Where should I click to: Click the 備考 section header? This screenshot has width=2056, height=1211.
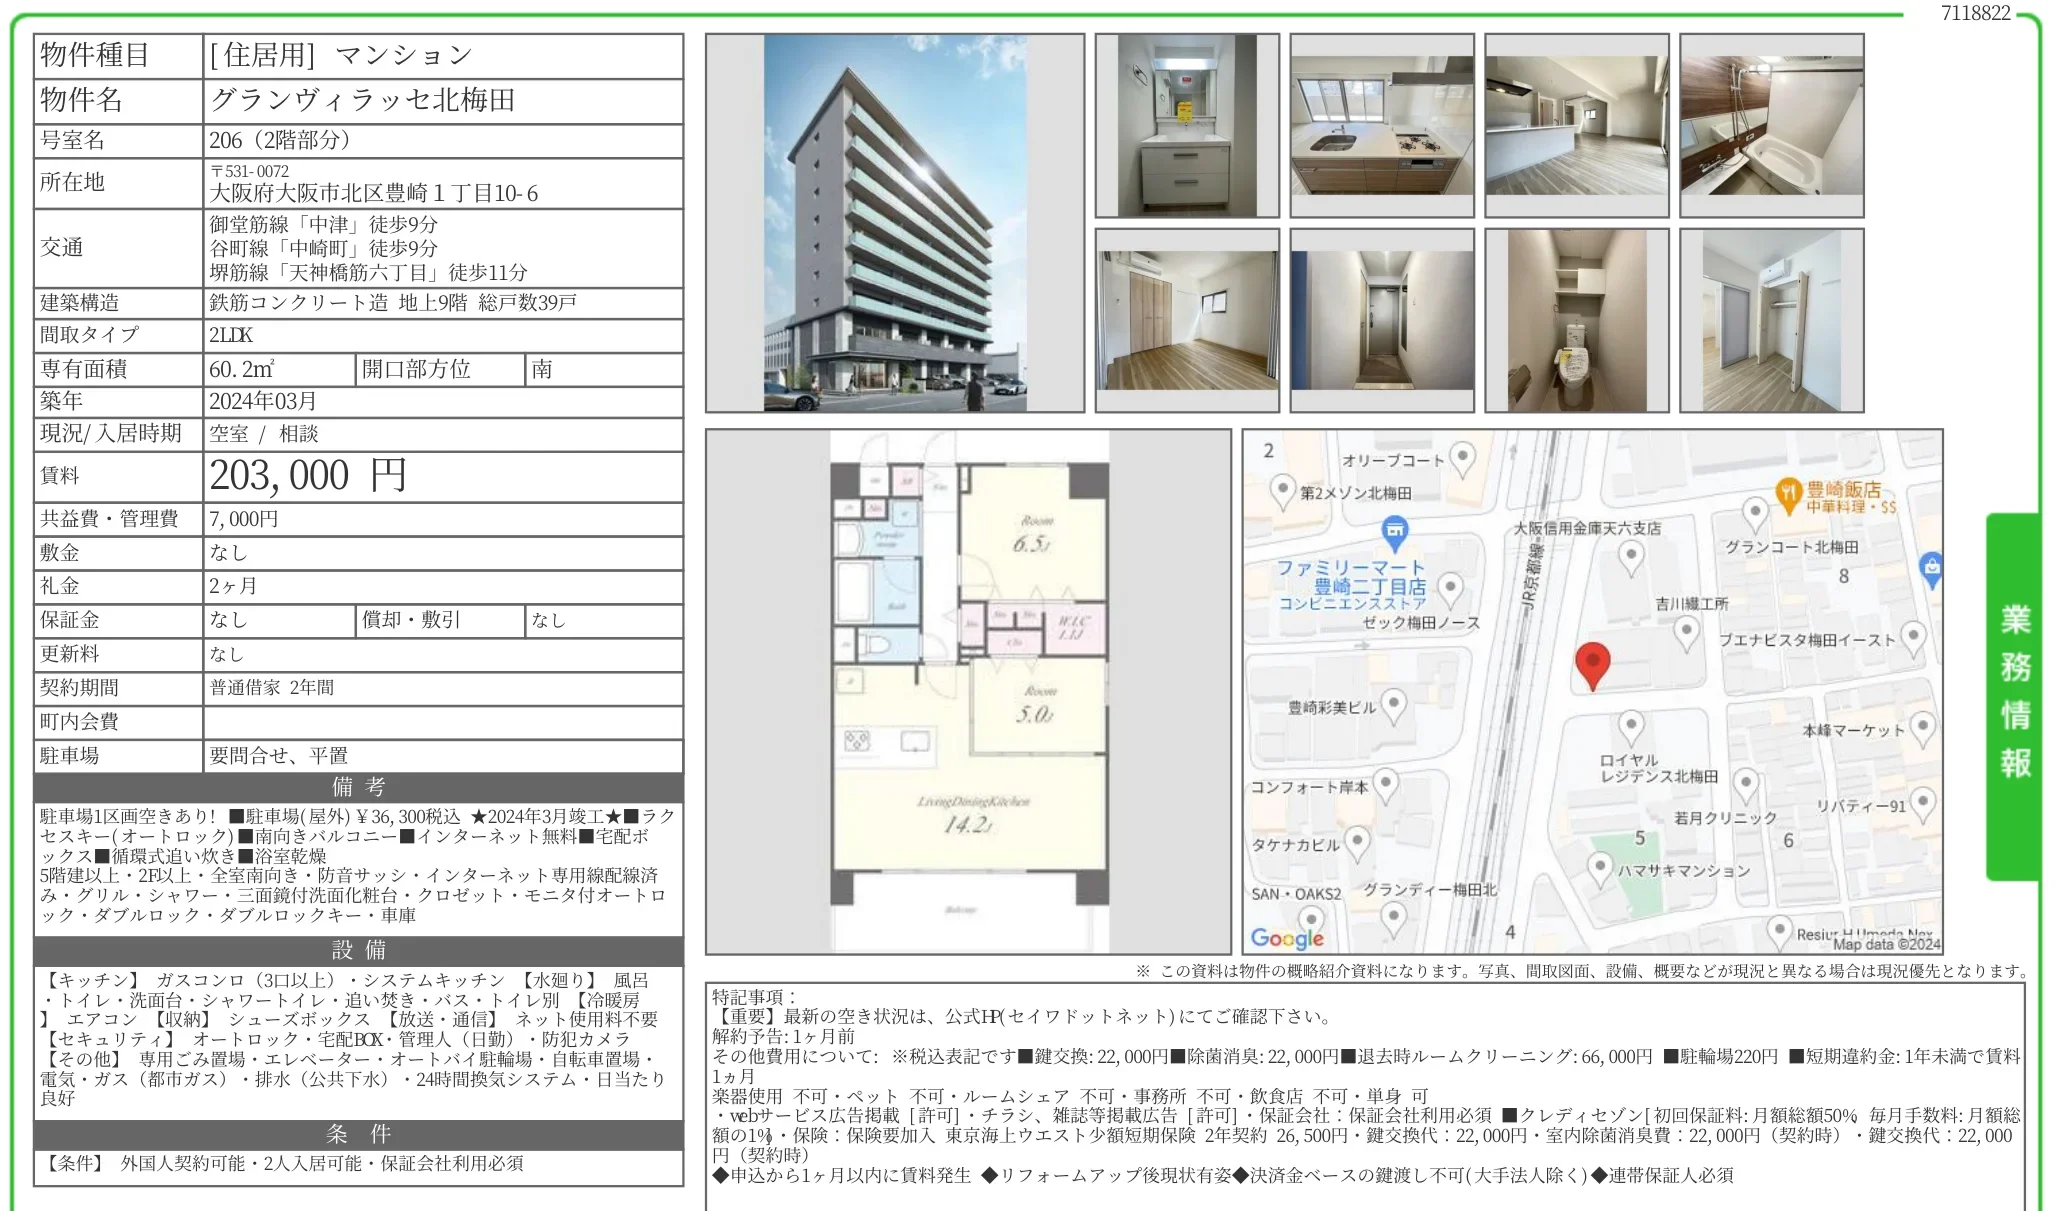(358, 787)
